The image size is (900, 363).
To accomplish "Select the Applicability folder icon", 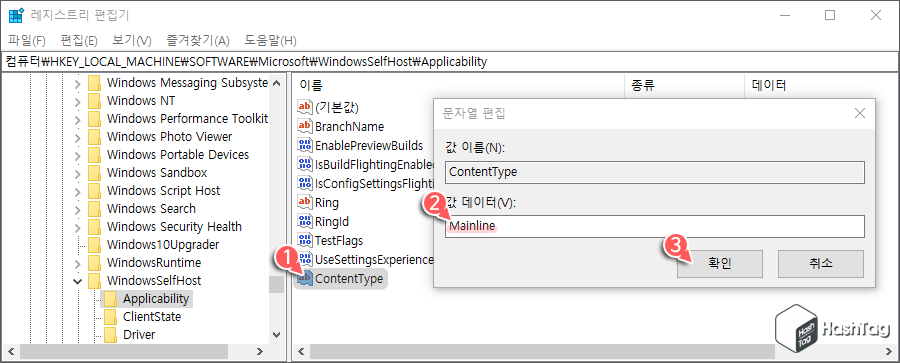I will coord(111,299).
